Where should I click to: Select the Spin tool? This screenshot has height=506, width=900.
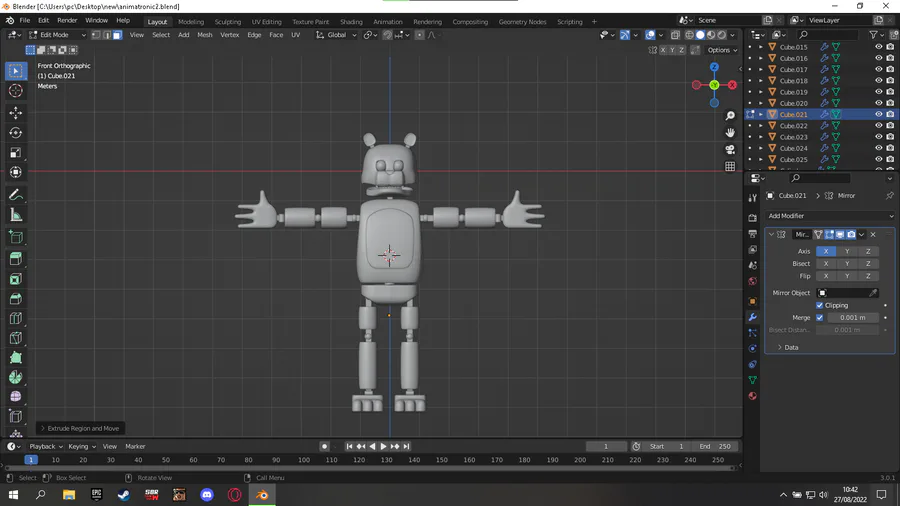point(15,377)
